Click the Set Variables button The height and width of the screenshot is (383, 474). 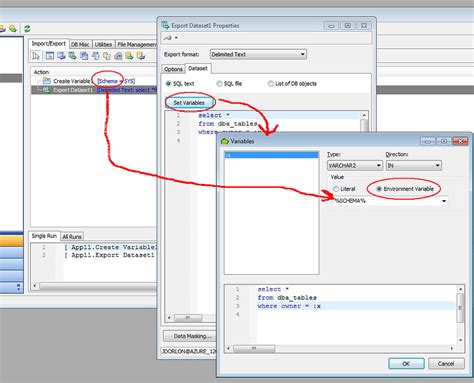tap(189, 103)
